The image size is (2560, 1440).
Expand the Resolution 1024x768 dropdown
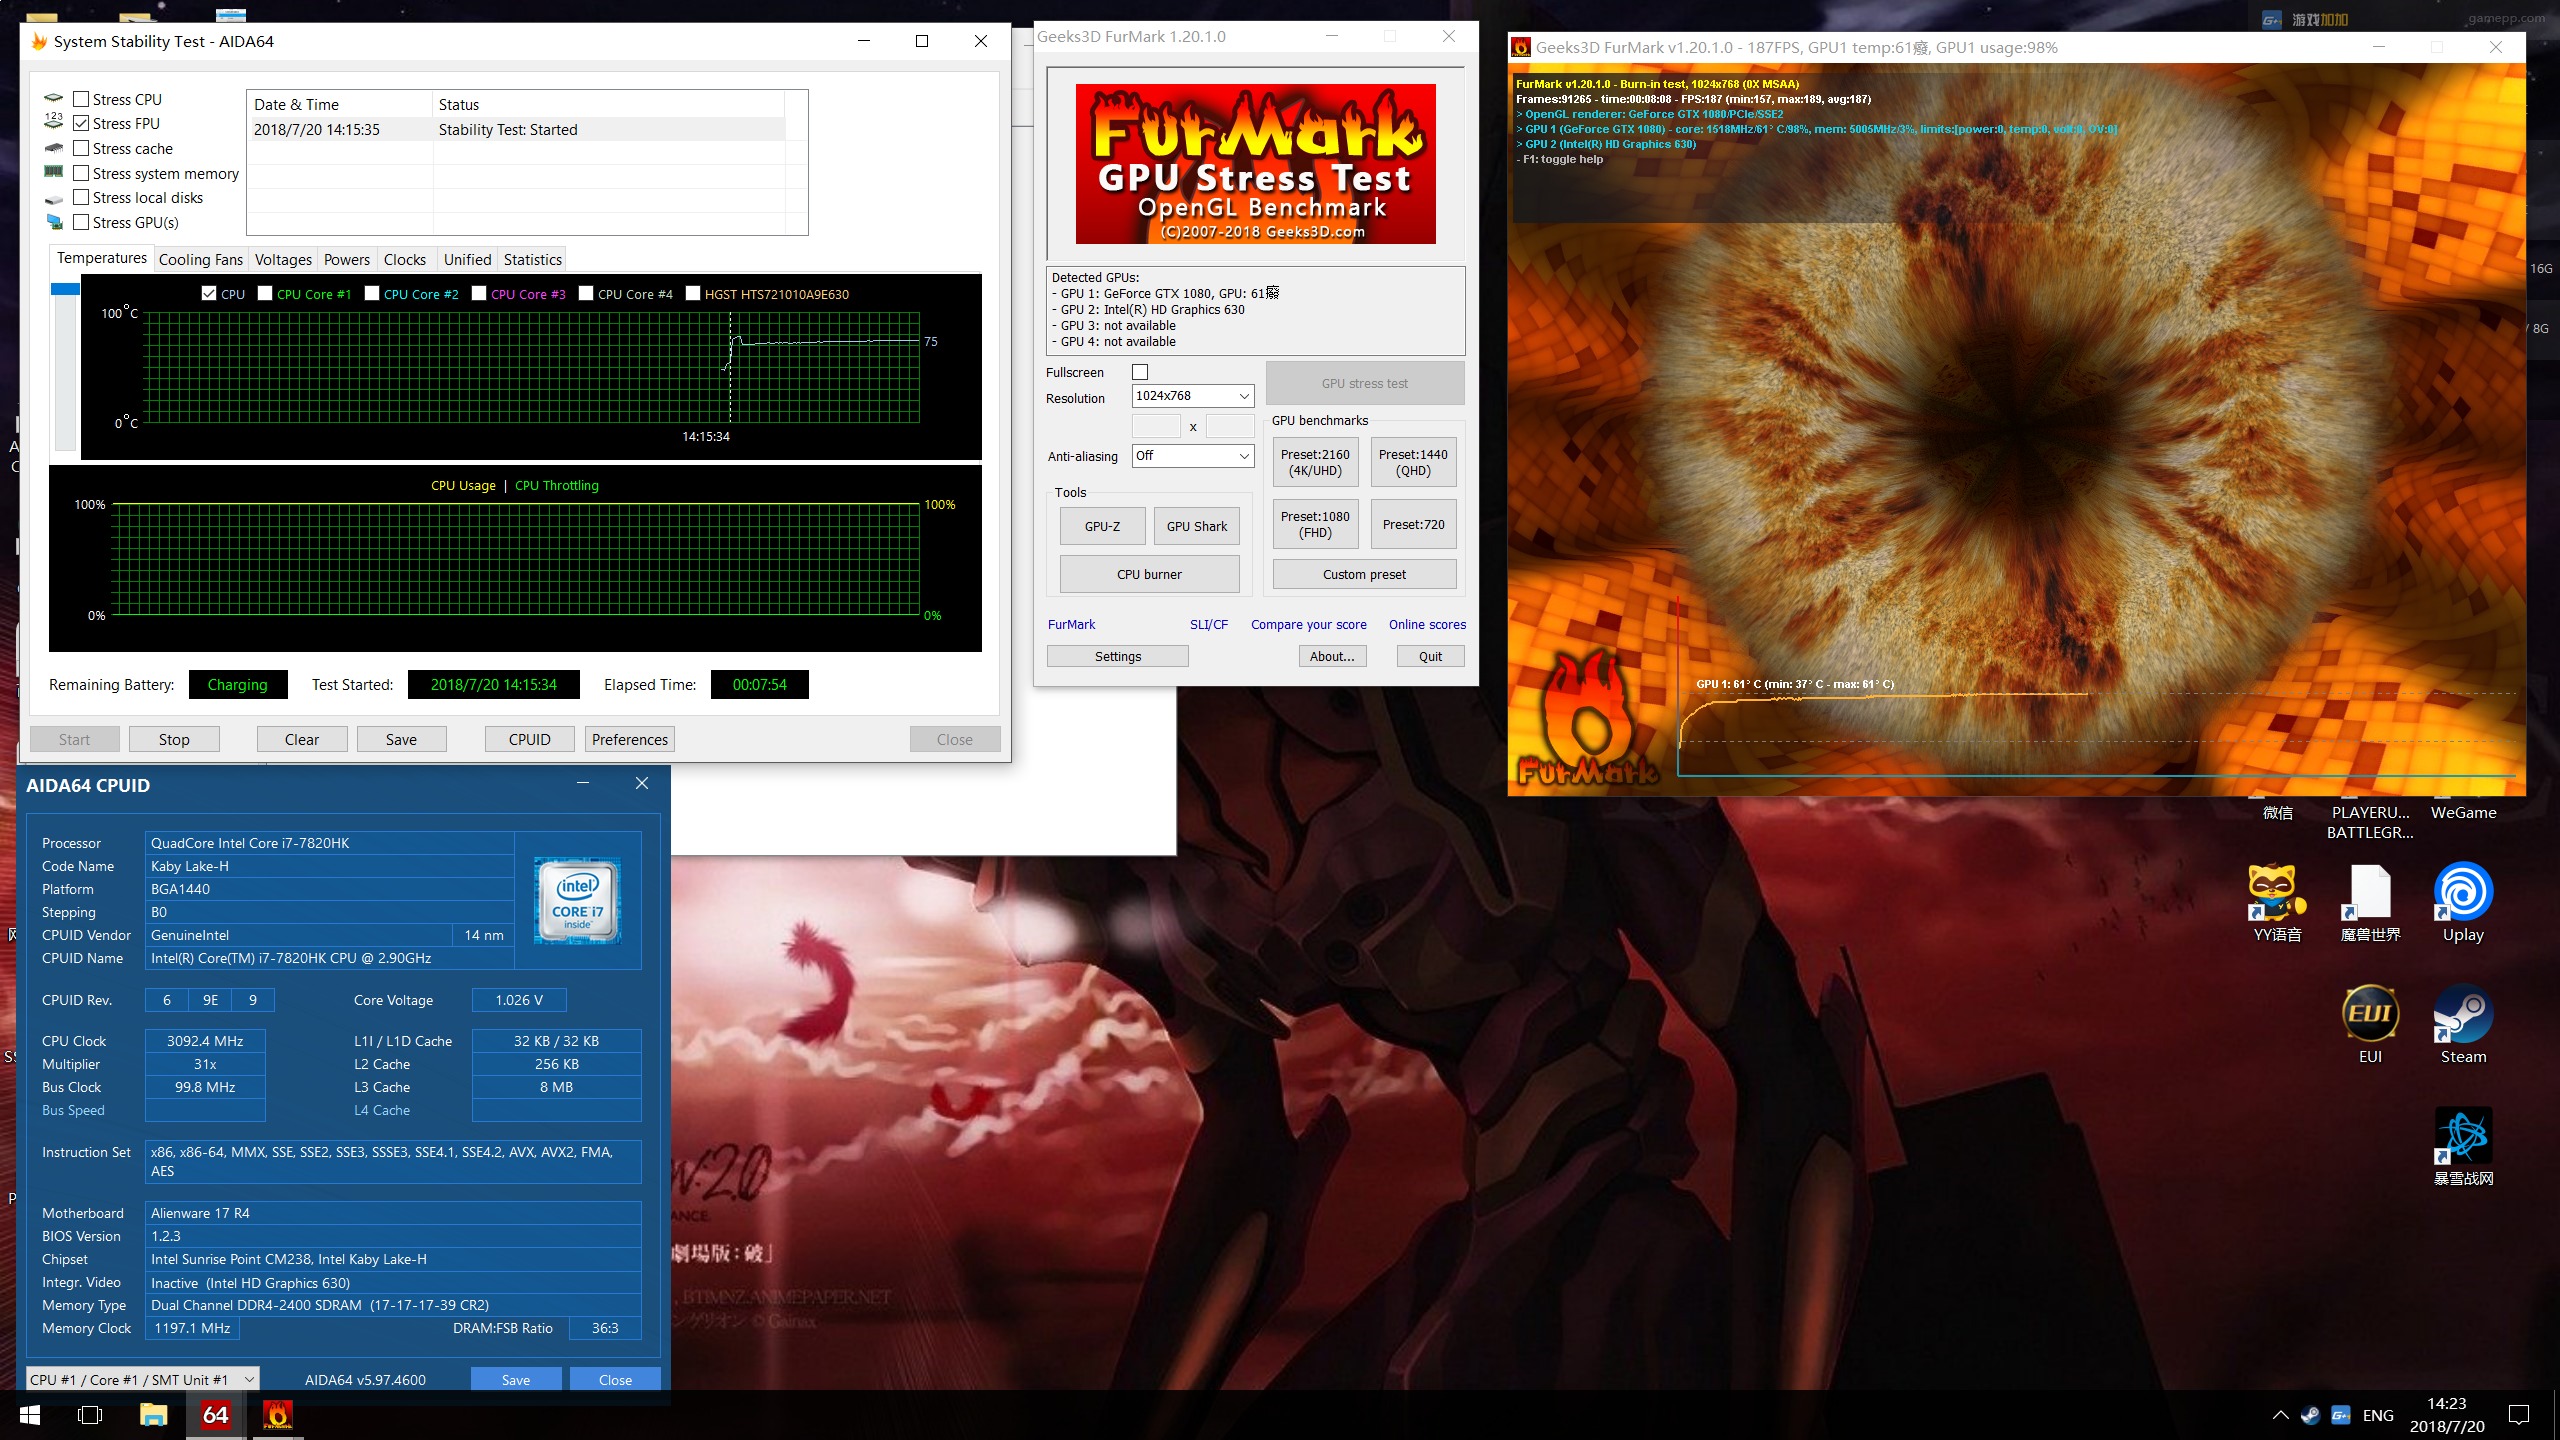pyautogui.click(x=1193, y=396)
